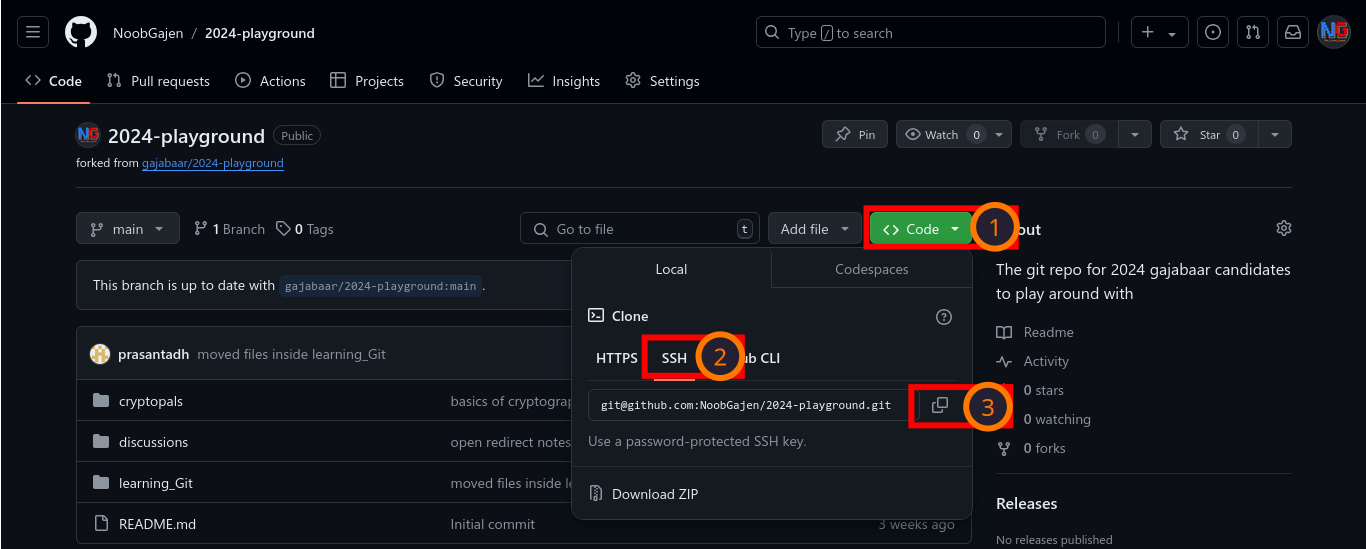Star the repository
This screenshot has height=549, width=1366.
coord(1209,134)
